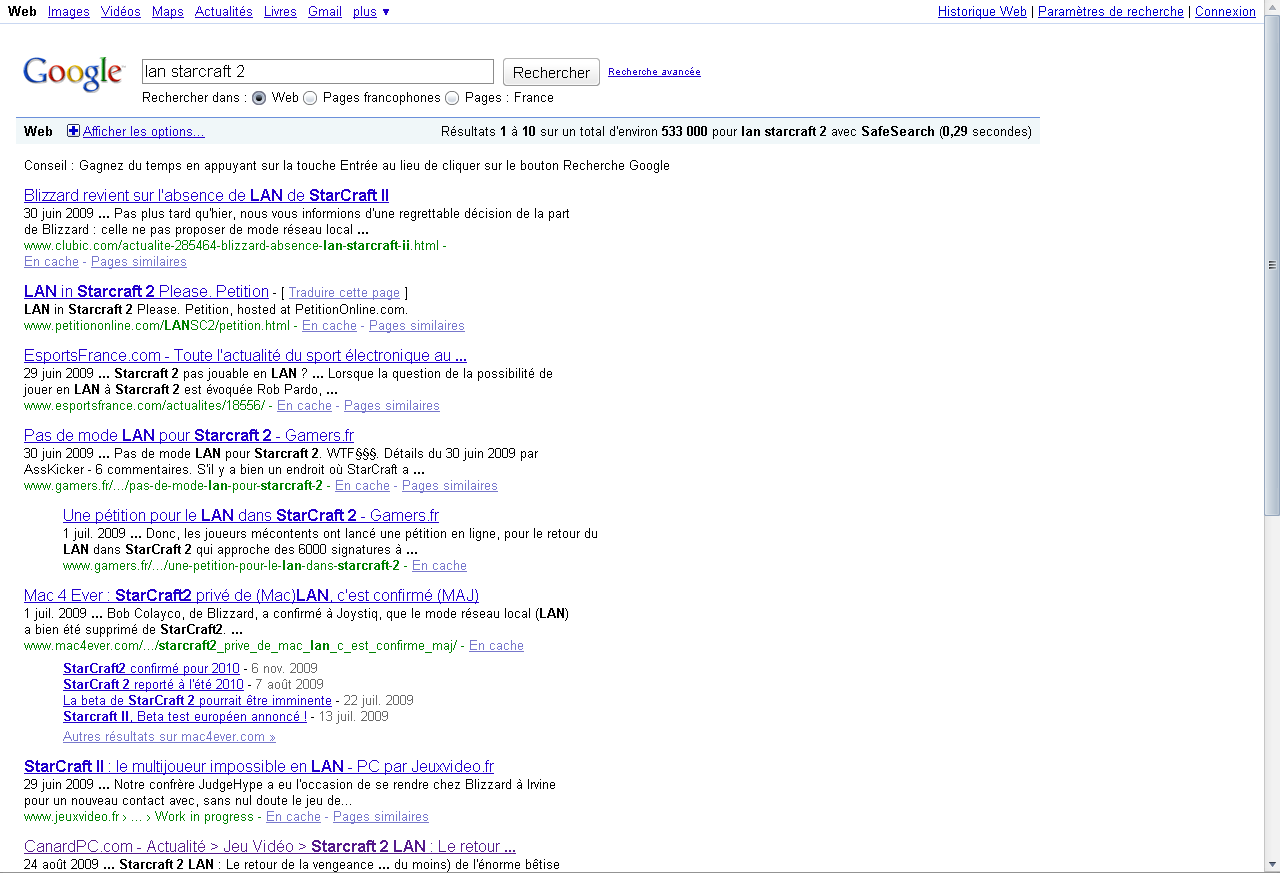Open CanardPC.com Starcraft 2 LAN result
The height and width of the screenshot is (873, 1280).
click(270, 847)
